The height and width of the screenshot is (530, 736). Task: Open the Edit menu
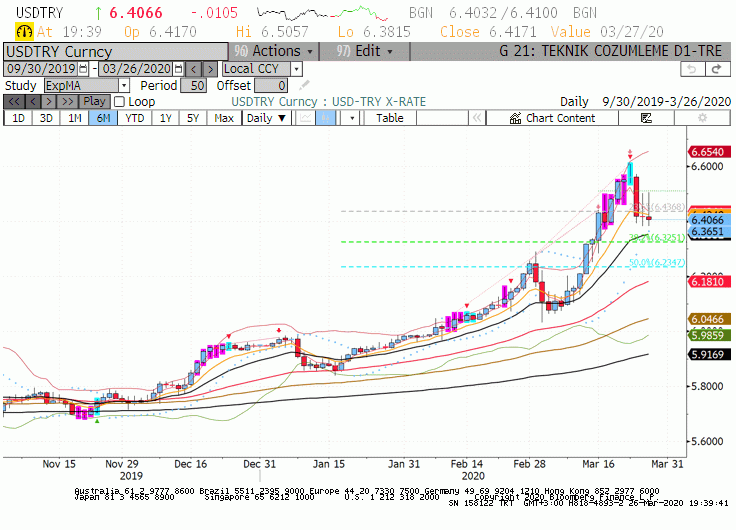pos(364,51)
